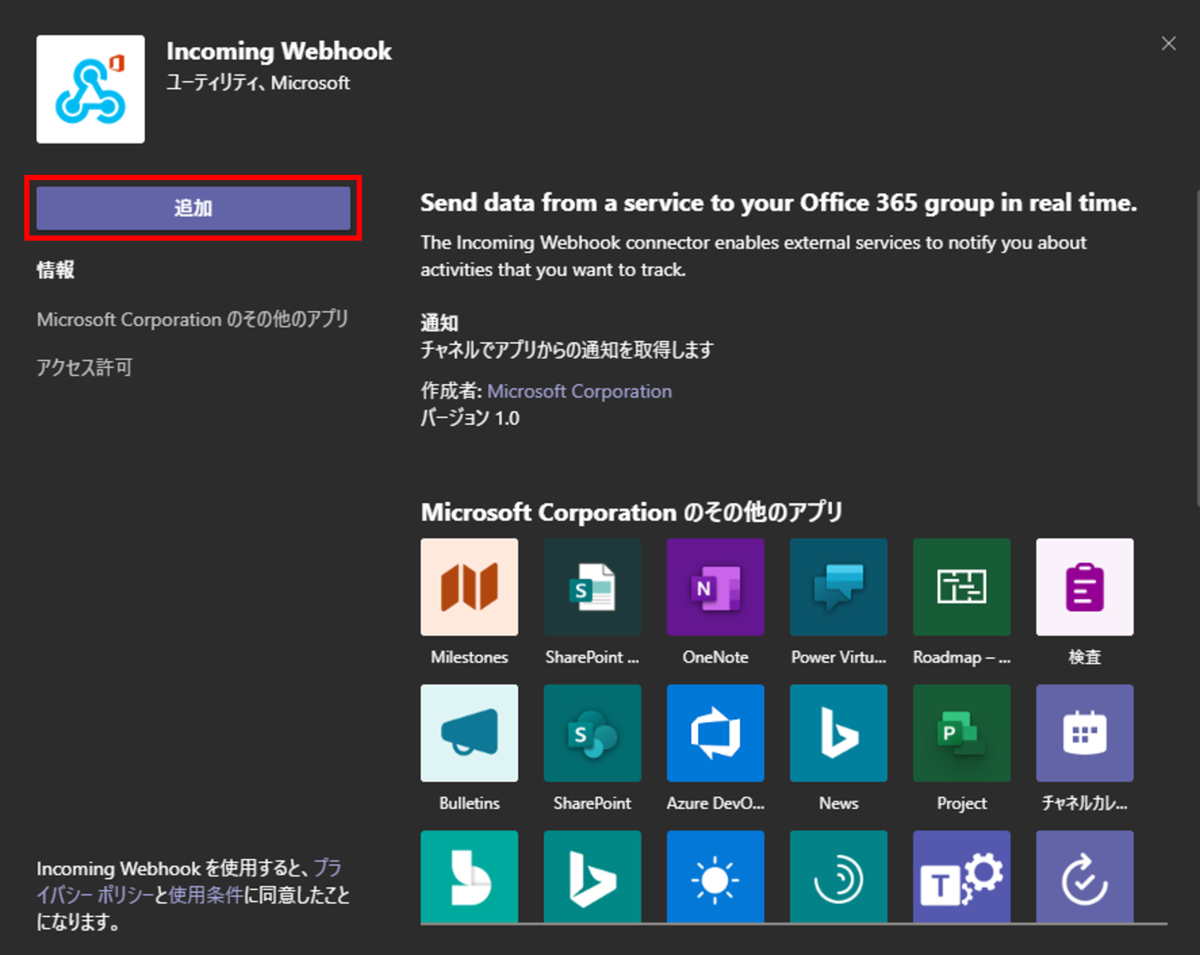Click the 通知 heading text

pos(440,323)
